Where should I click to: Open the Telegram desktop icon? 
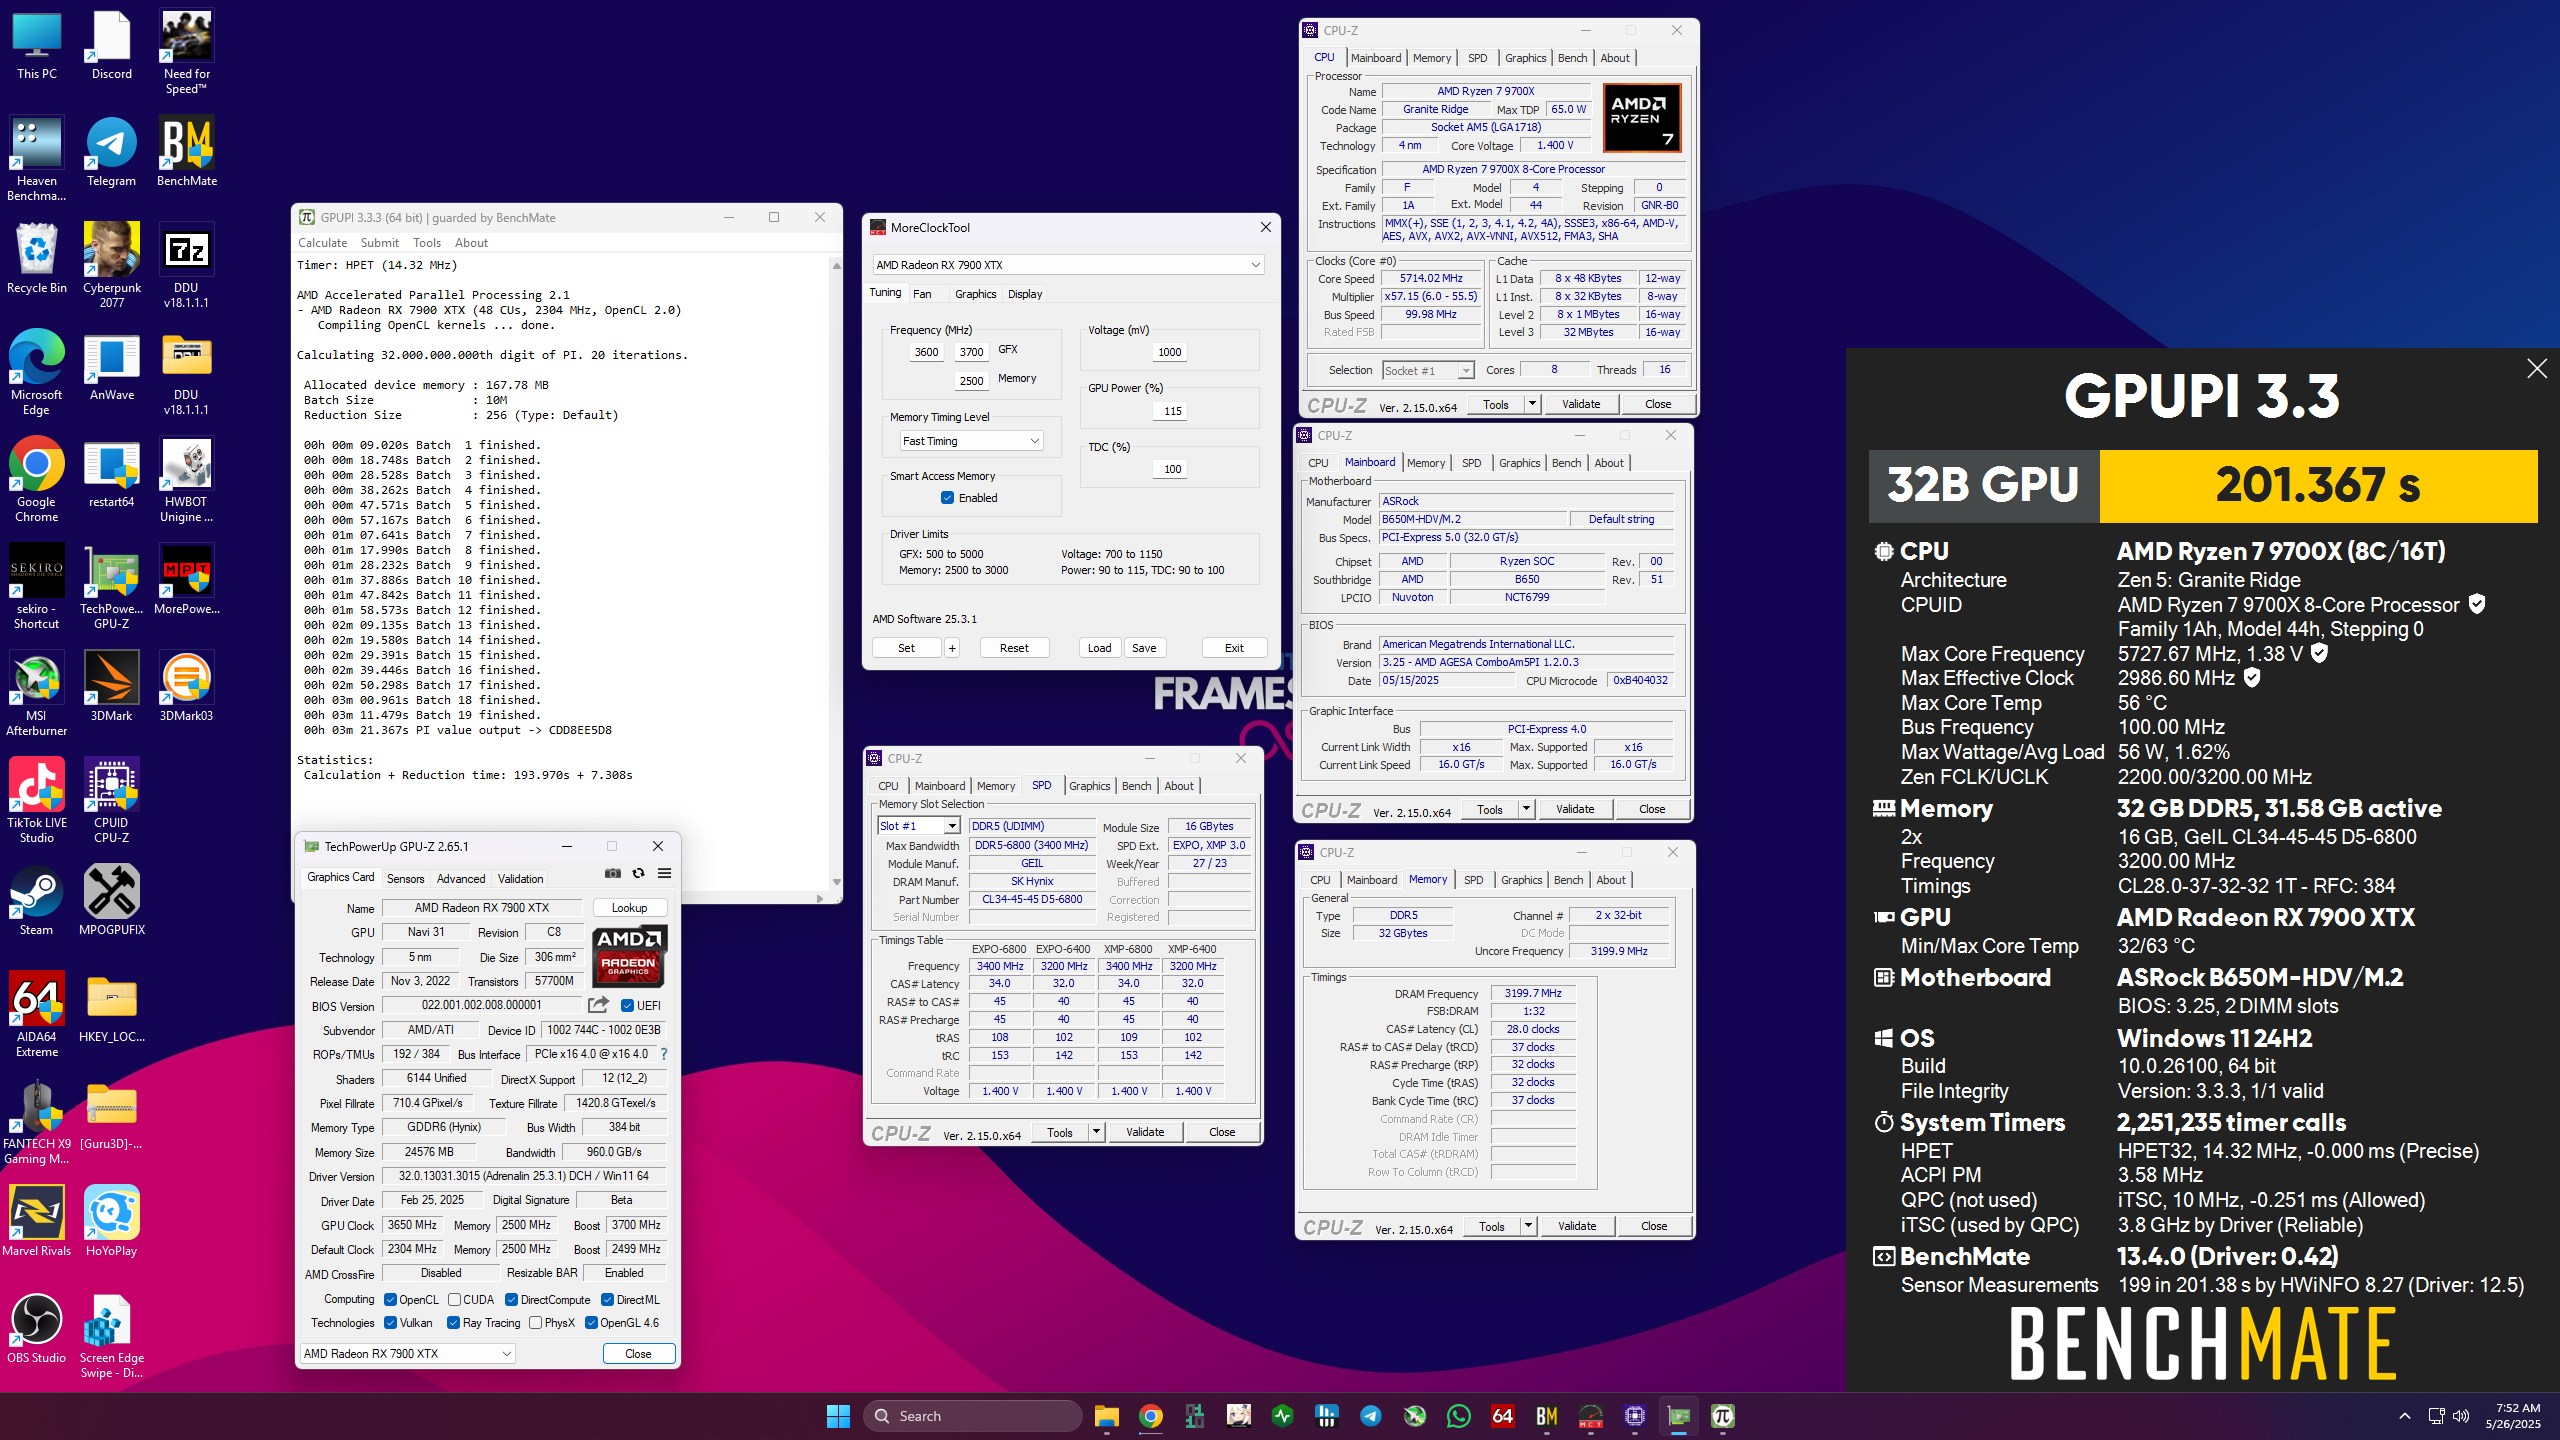click(111, 152)
